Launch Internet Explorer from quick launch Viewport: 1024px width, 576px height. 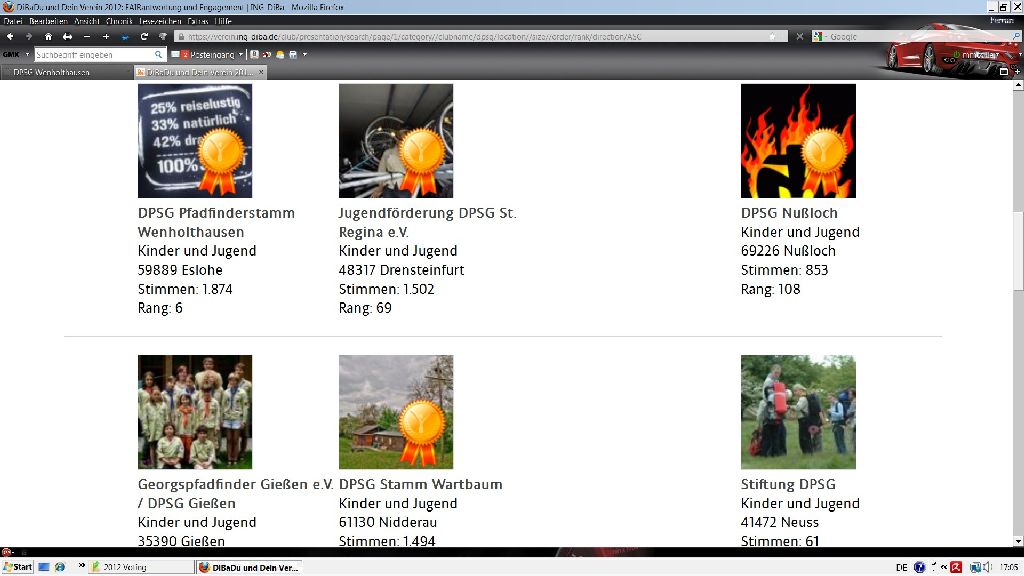pos(60,567)
